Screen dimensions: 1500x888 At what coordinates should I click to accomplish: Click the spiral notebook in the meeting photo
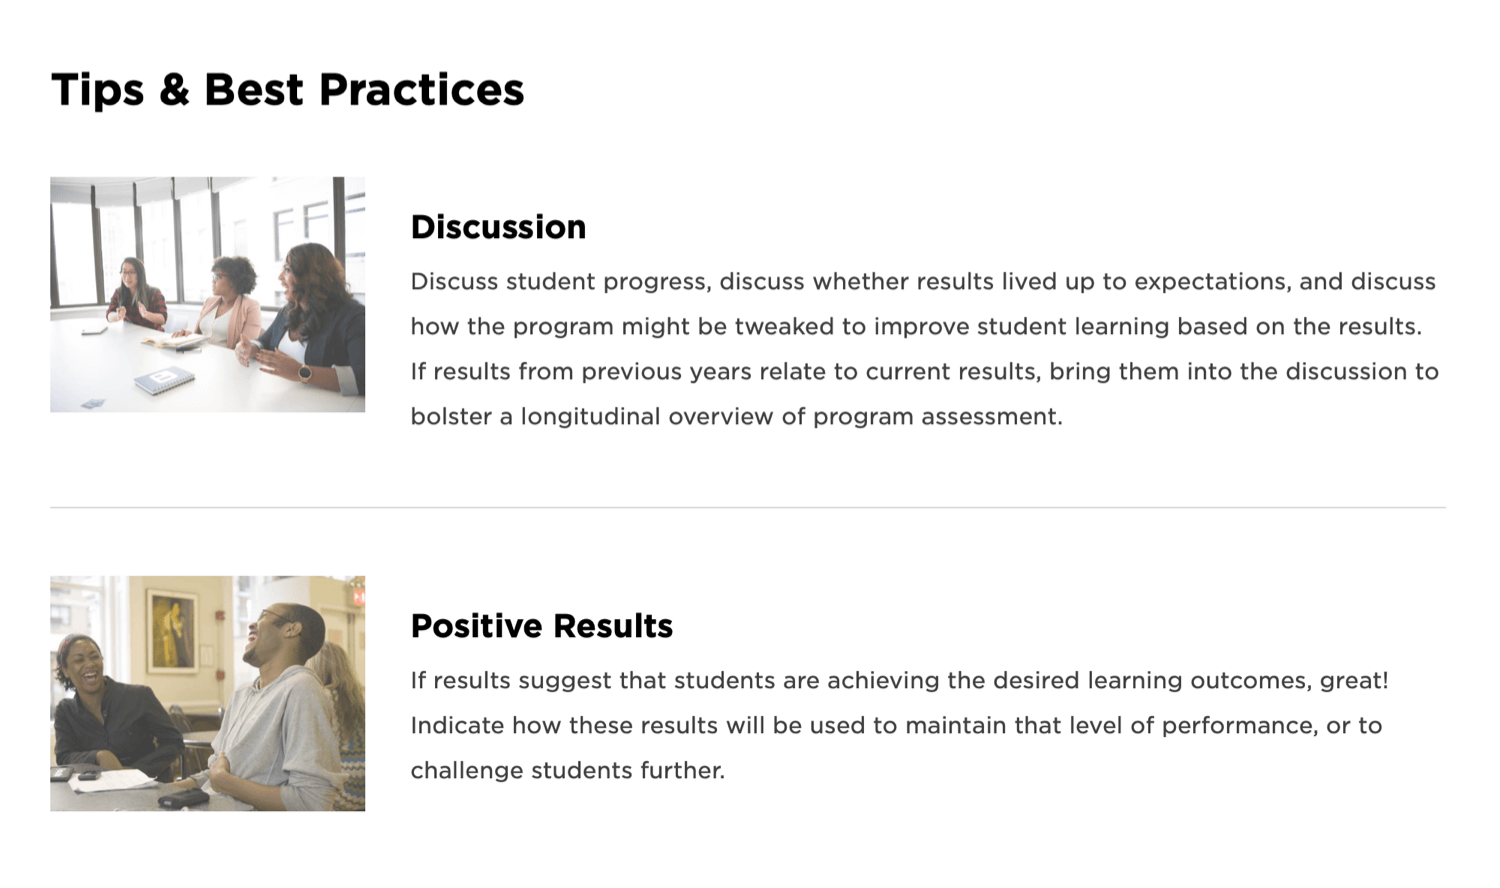tap(163, 379)
